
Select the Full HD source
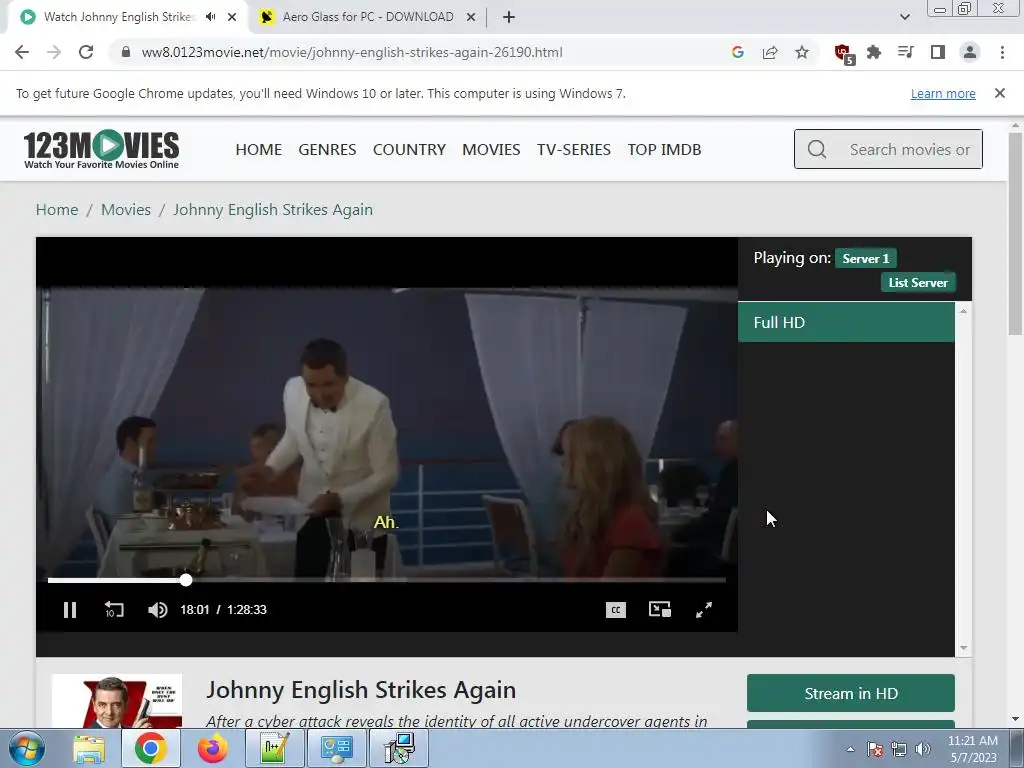point(846,322)
